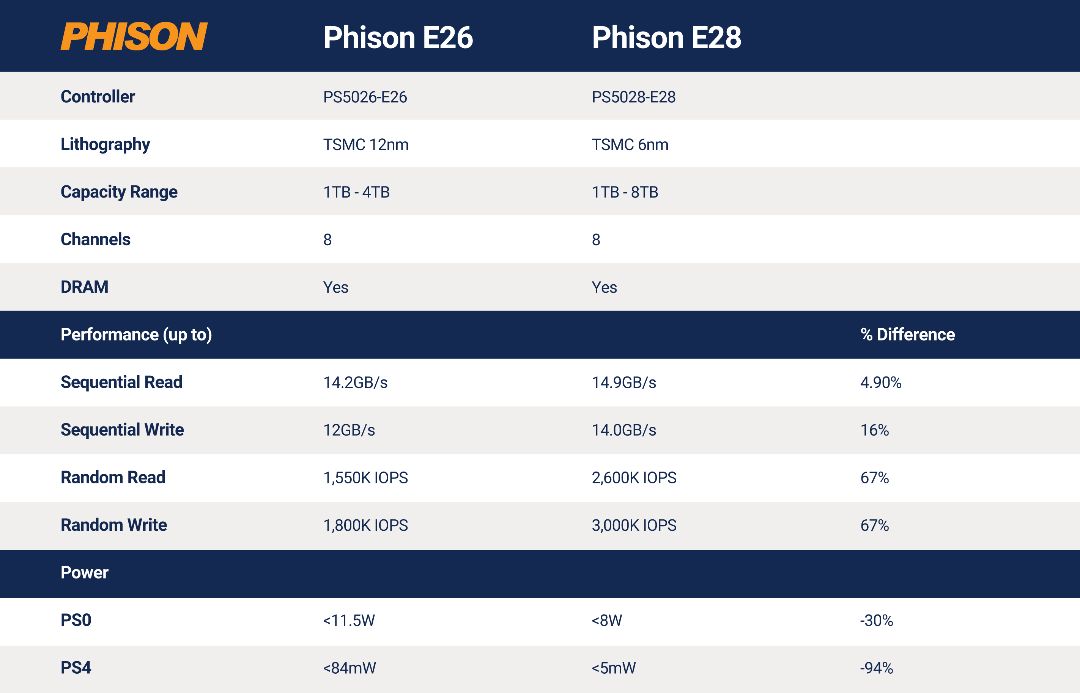Select the Phison E28 column header
1080x693 pixels.
tap(667, 38)
